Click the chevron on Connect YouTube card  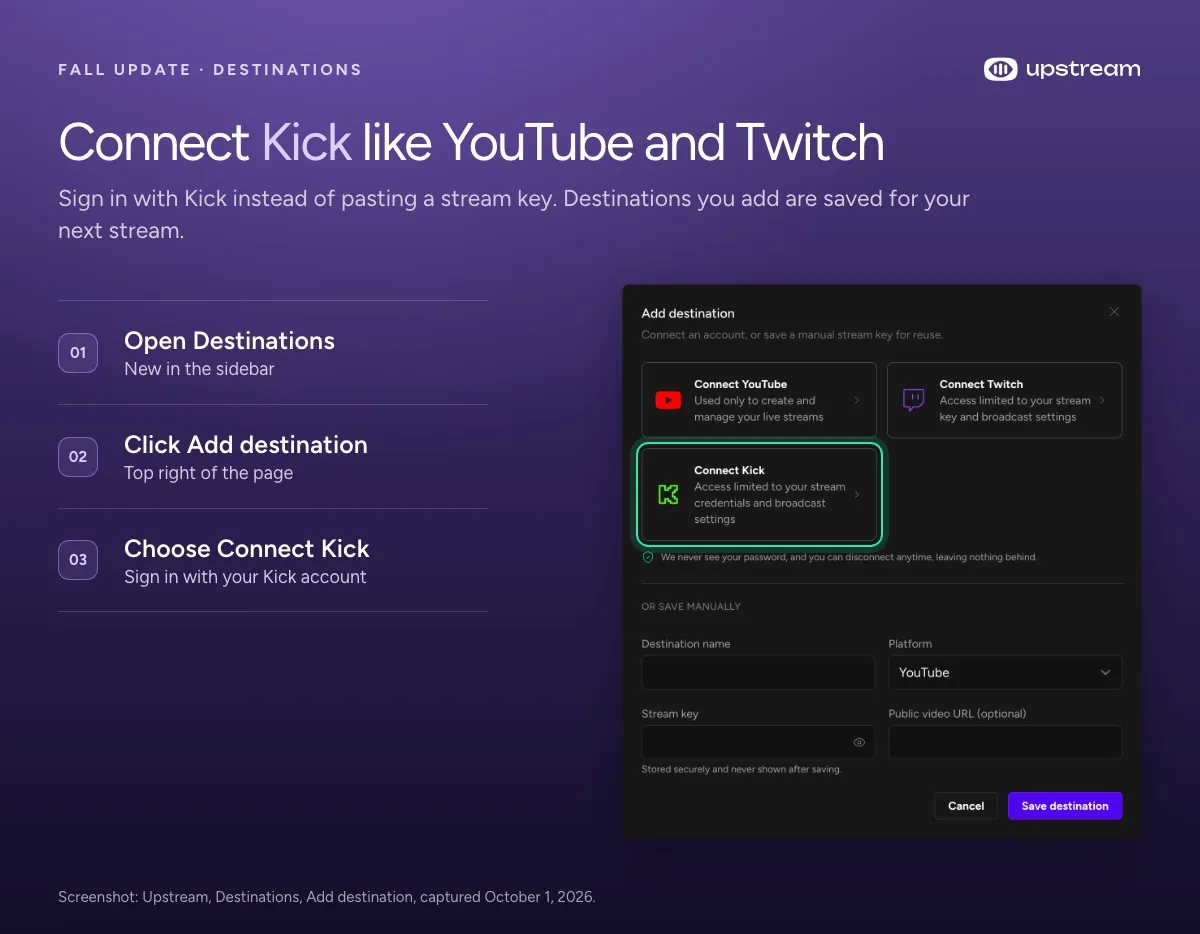(857, 400)
